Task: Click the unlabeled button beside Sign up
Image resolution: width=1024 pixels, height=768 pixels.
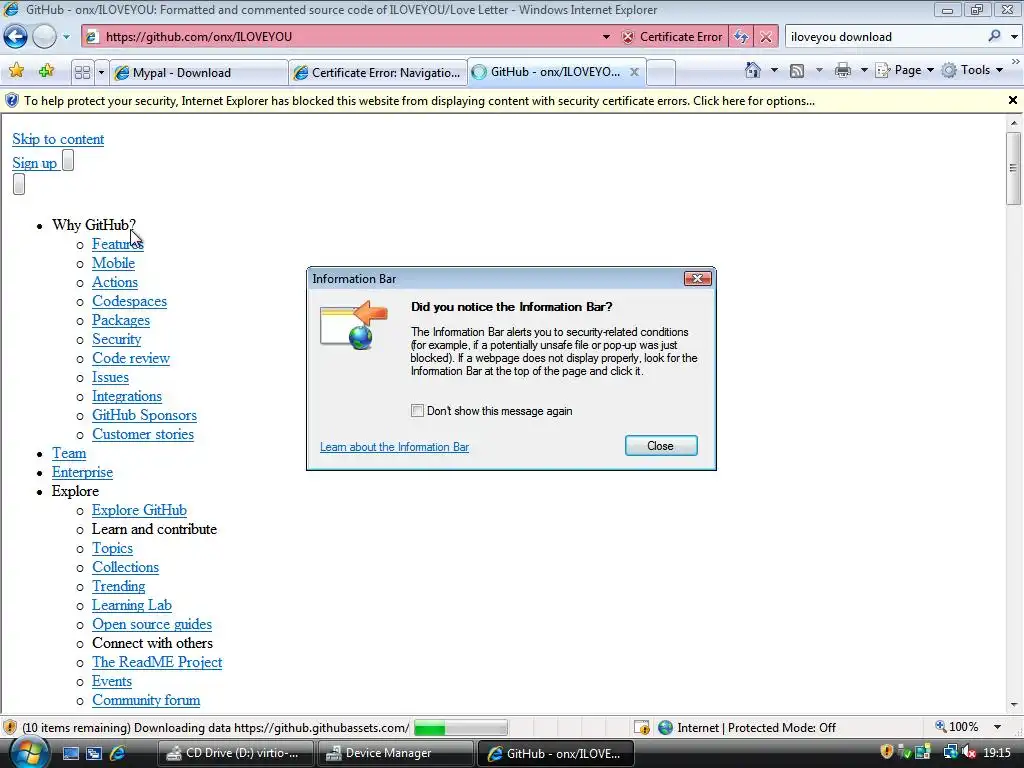Action: [x=68, y=160]
